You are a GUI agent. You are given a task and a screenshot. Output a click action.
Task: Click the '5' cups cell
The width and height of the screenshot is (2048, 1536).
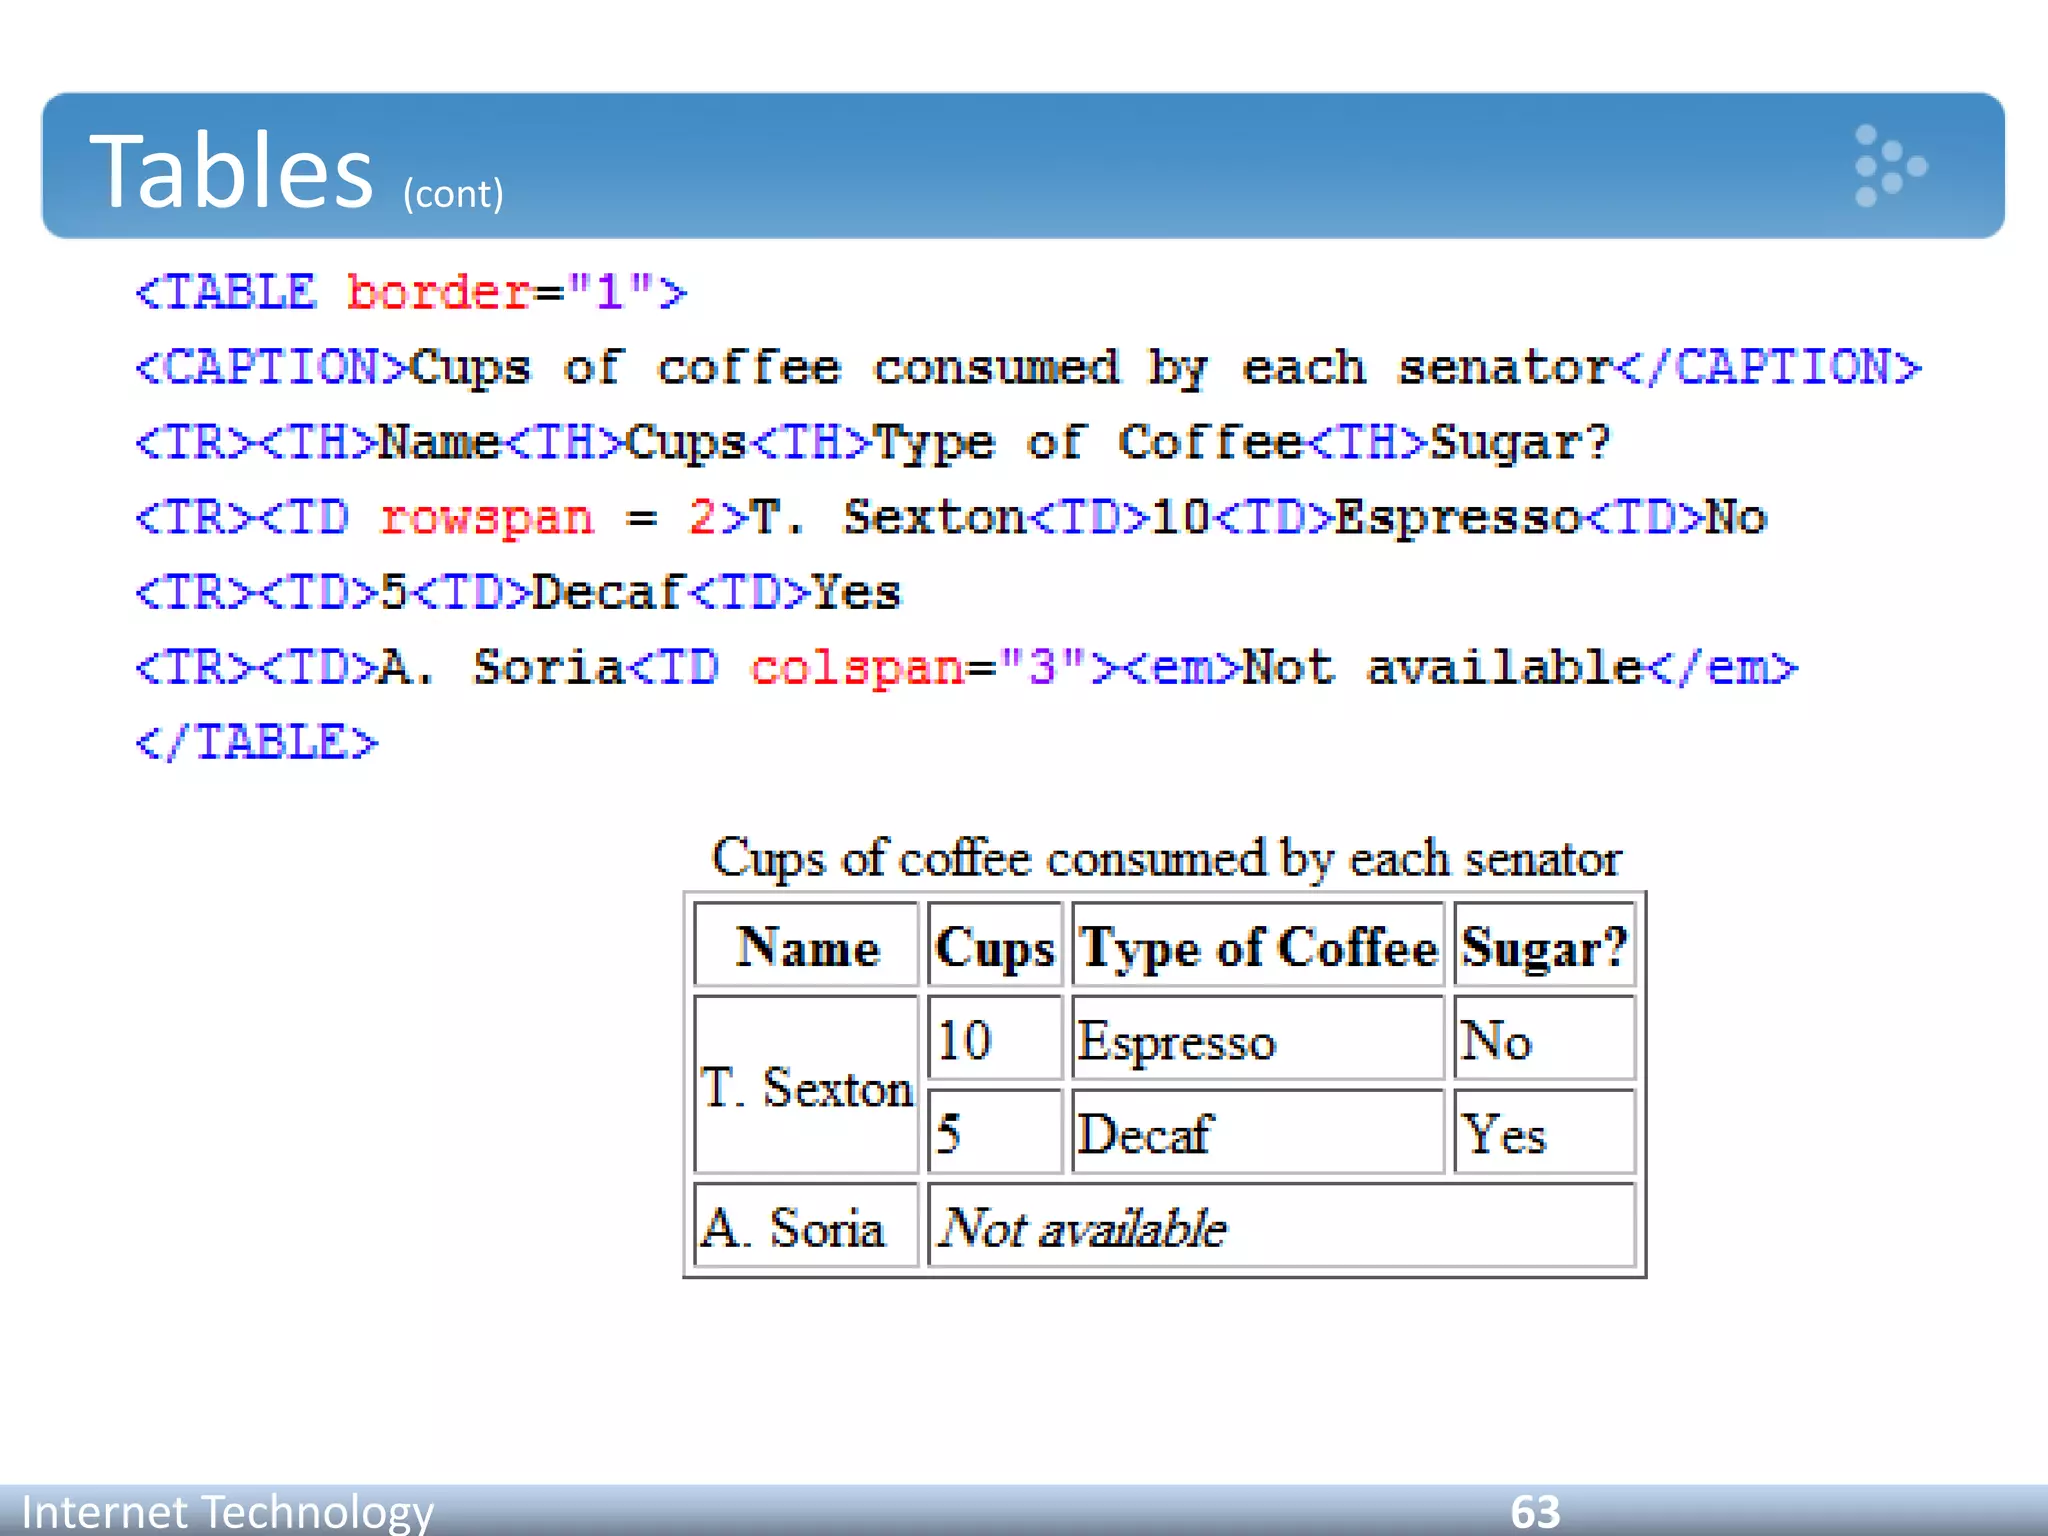point(995,1132)
